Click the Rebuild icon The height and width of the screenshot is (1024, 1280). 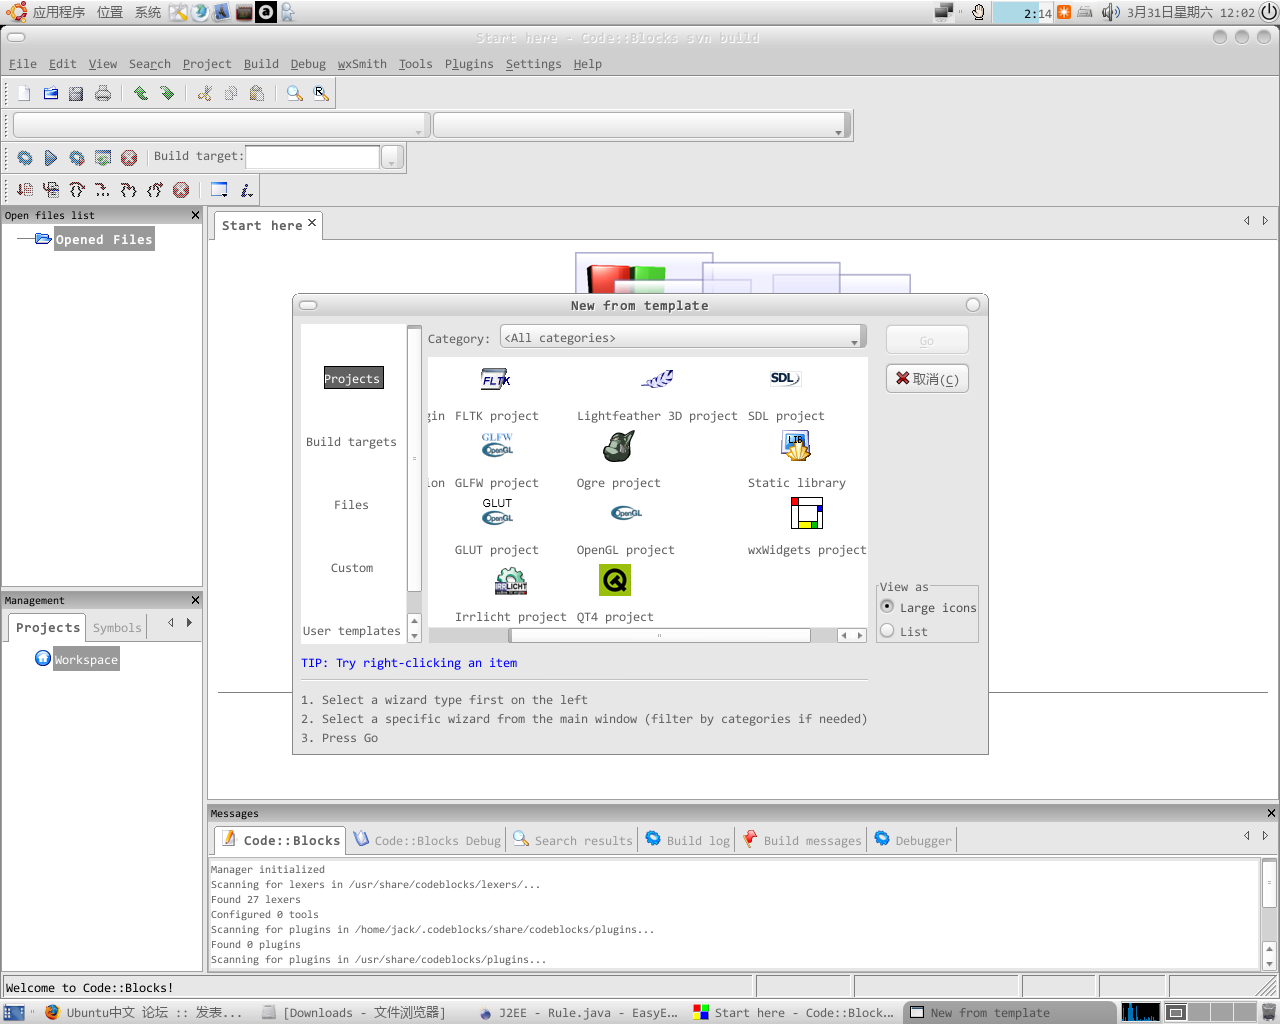point(103,158)
